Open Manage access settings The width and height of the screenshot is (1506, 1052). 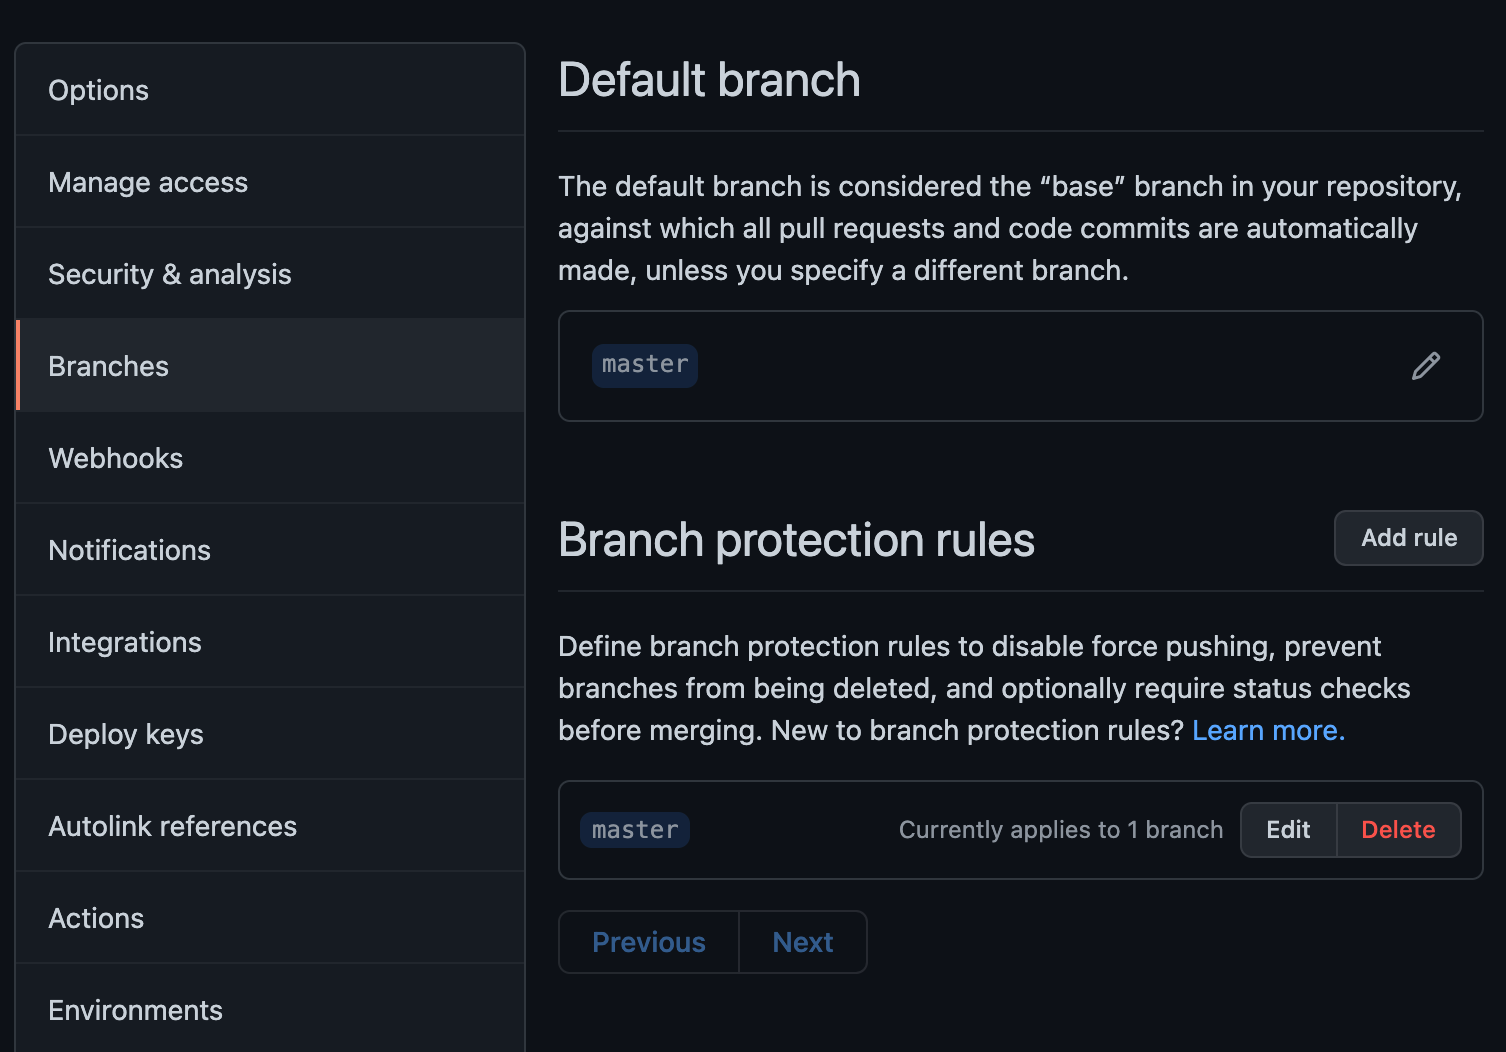pyautogui.click(x=270, y=182)
